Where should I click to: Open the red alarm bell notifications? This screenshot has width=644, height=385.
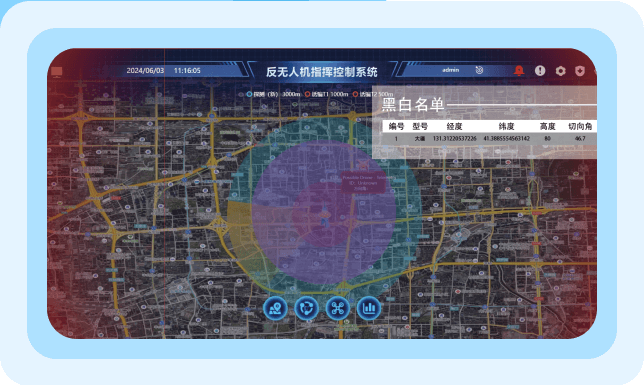click(519, 71)
